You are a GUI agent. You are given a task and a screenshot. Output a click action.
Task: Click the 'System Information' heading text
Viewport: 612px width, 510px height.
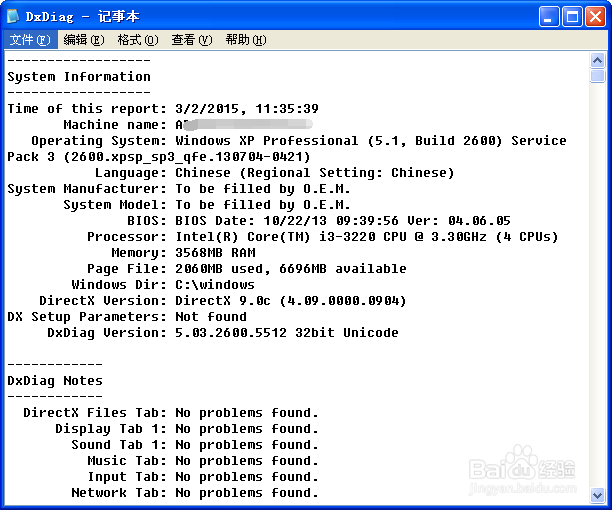point(79,76)
